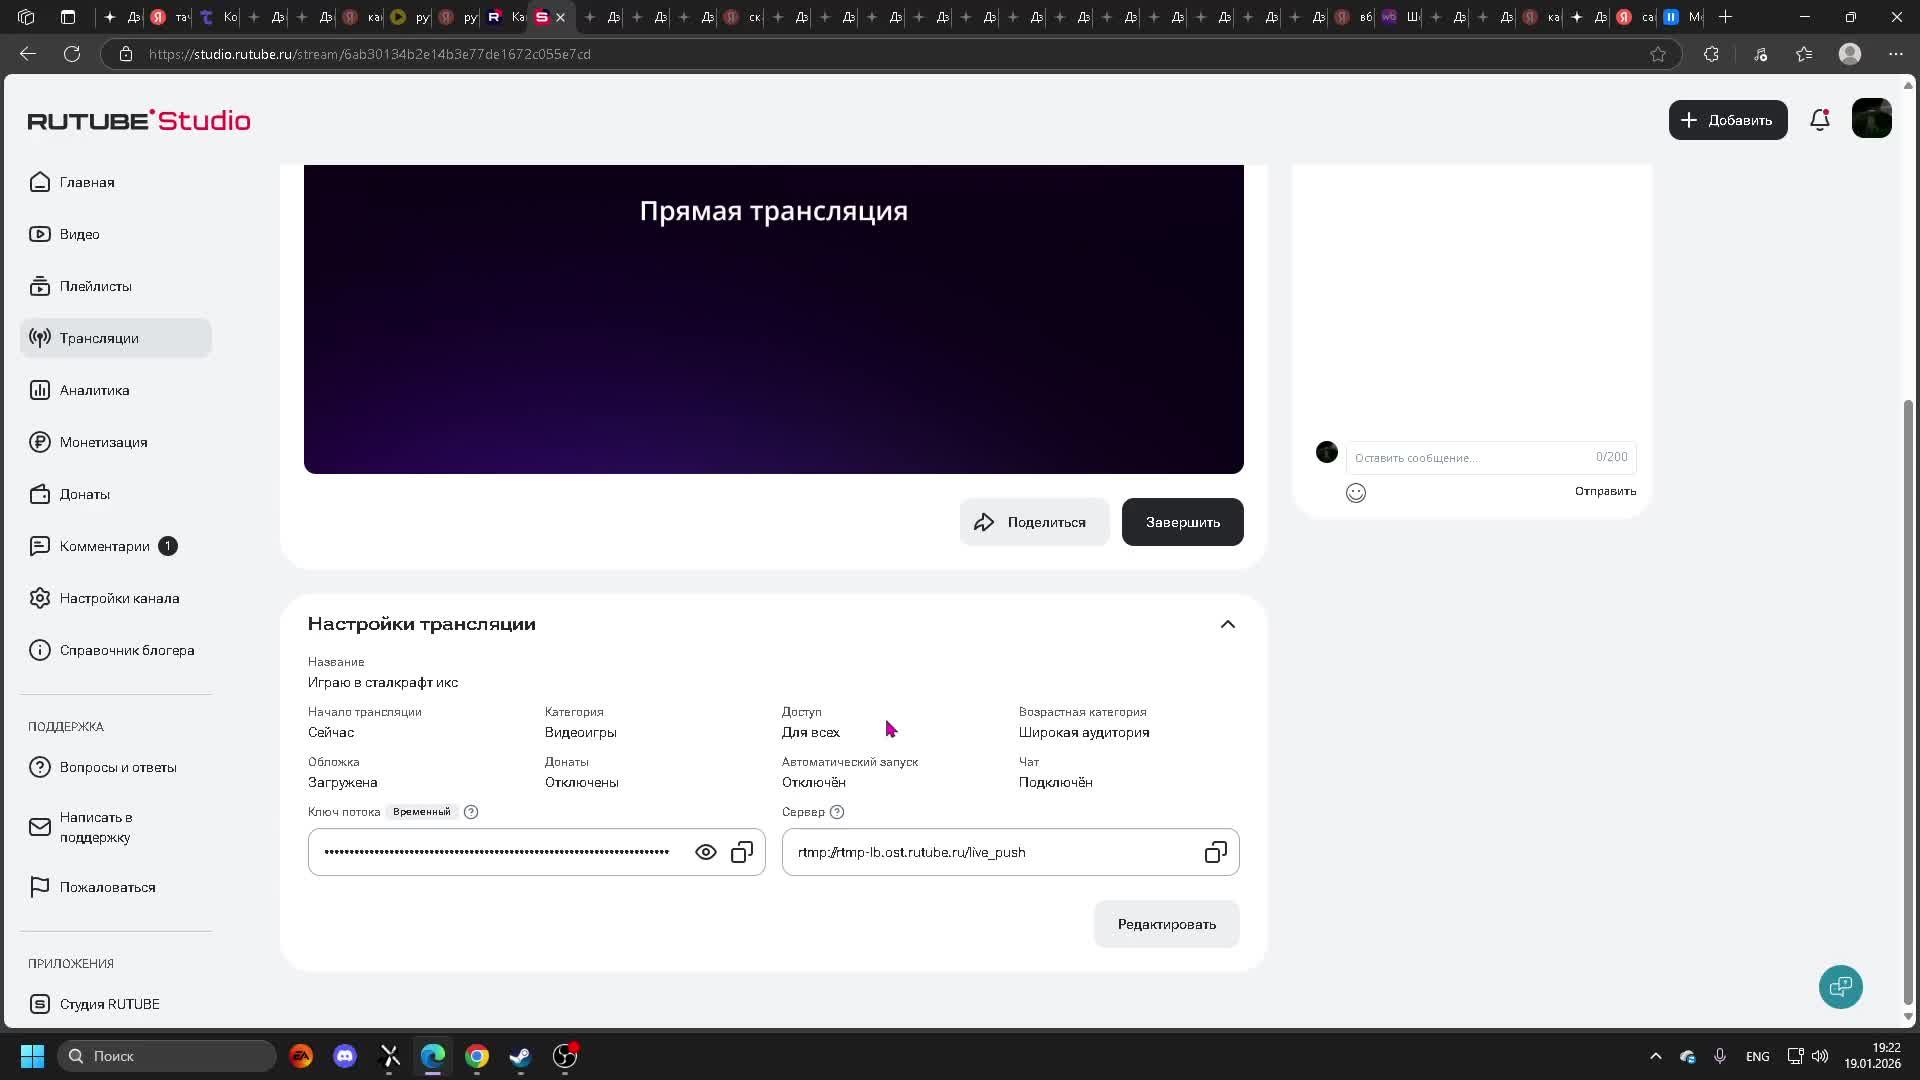Screen dimensions: 1920x1080
Task: Open emoji picker in chat
Action: click(1356, 492)
